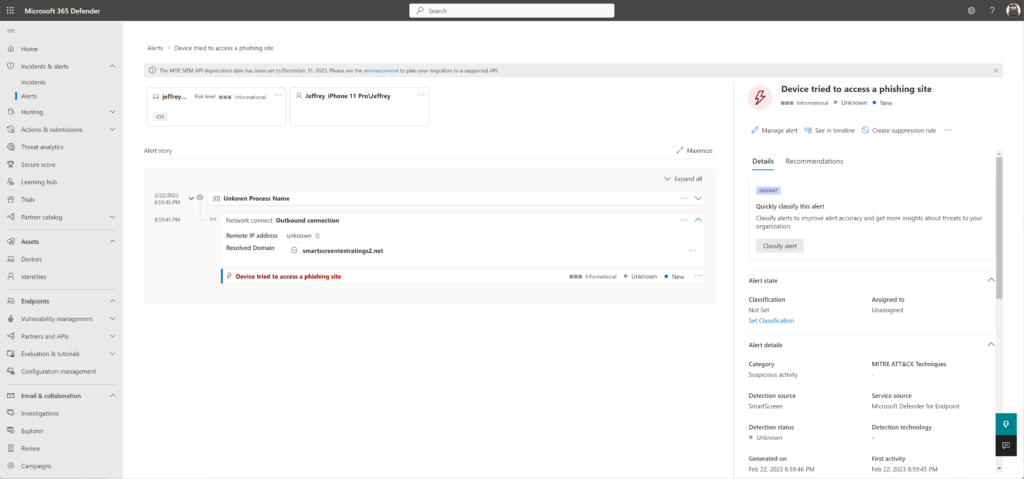Click the Identities person icon

[x=10, y=276]
